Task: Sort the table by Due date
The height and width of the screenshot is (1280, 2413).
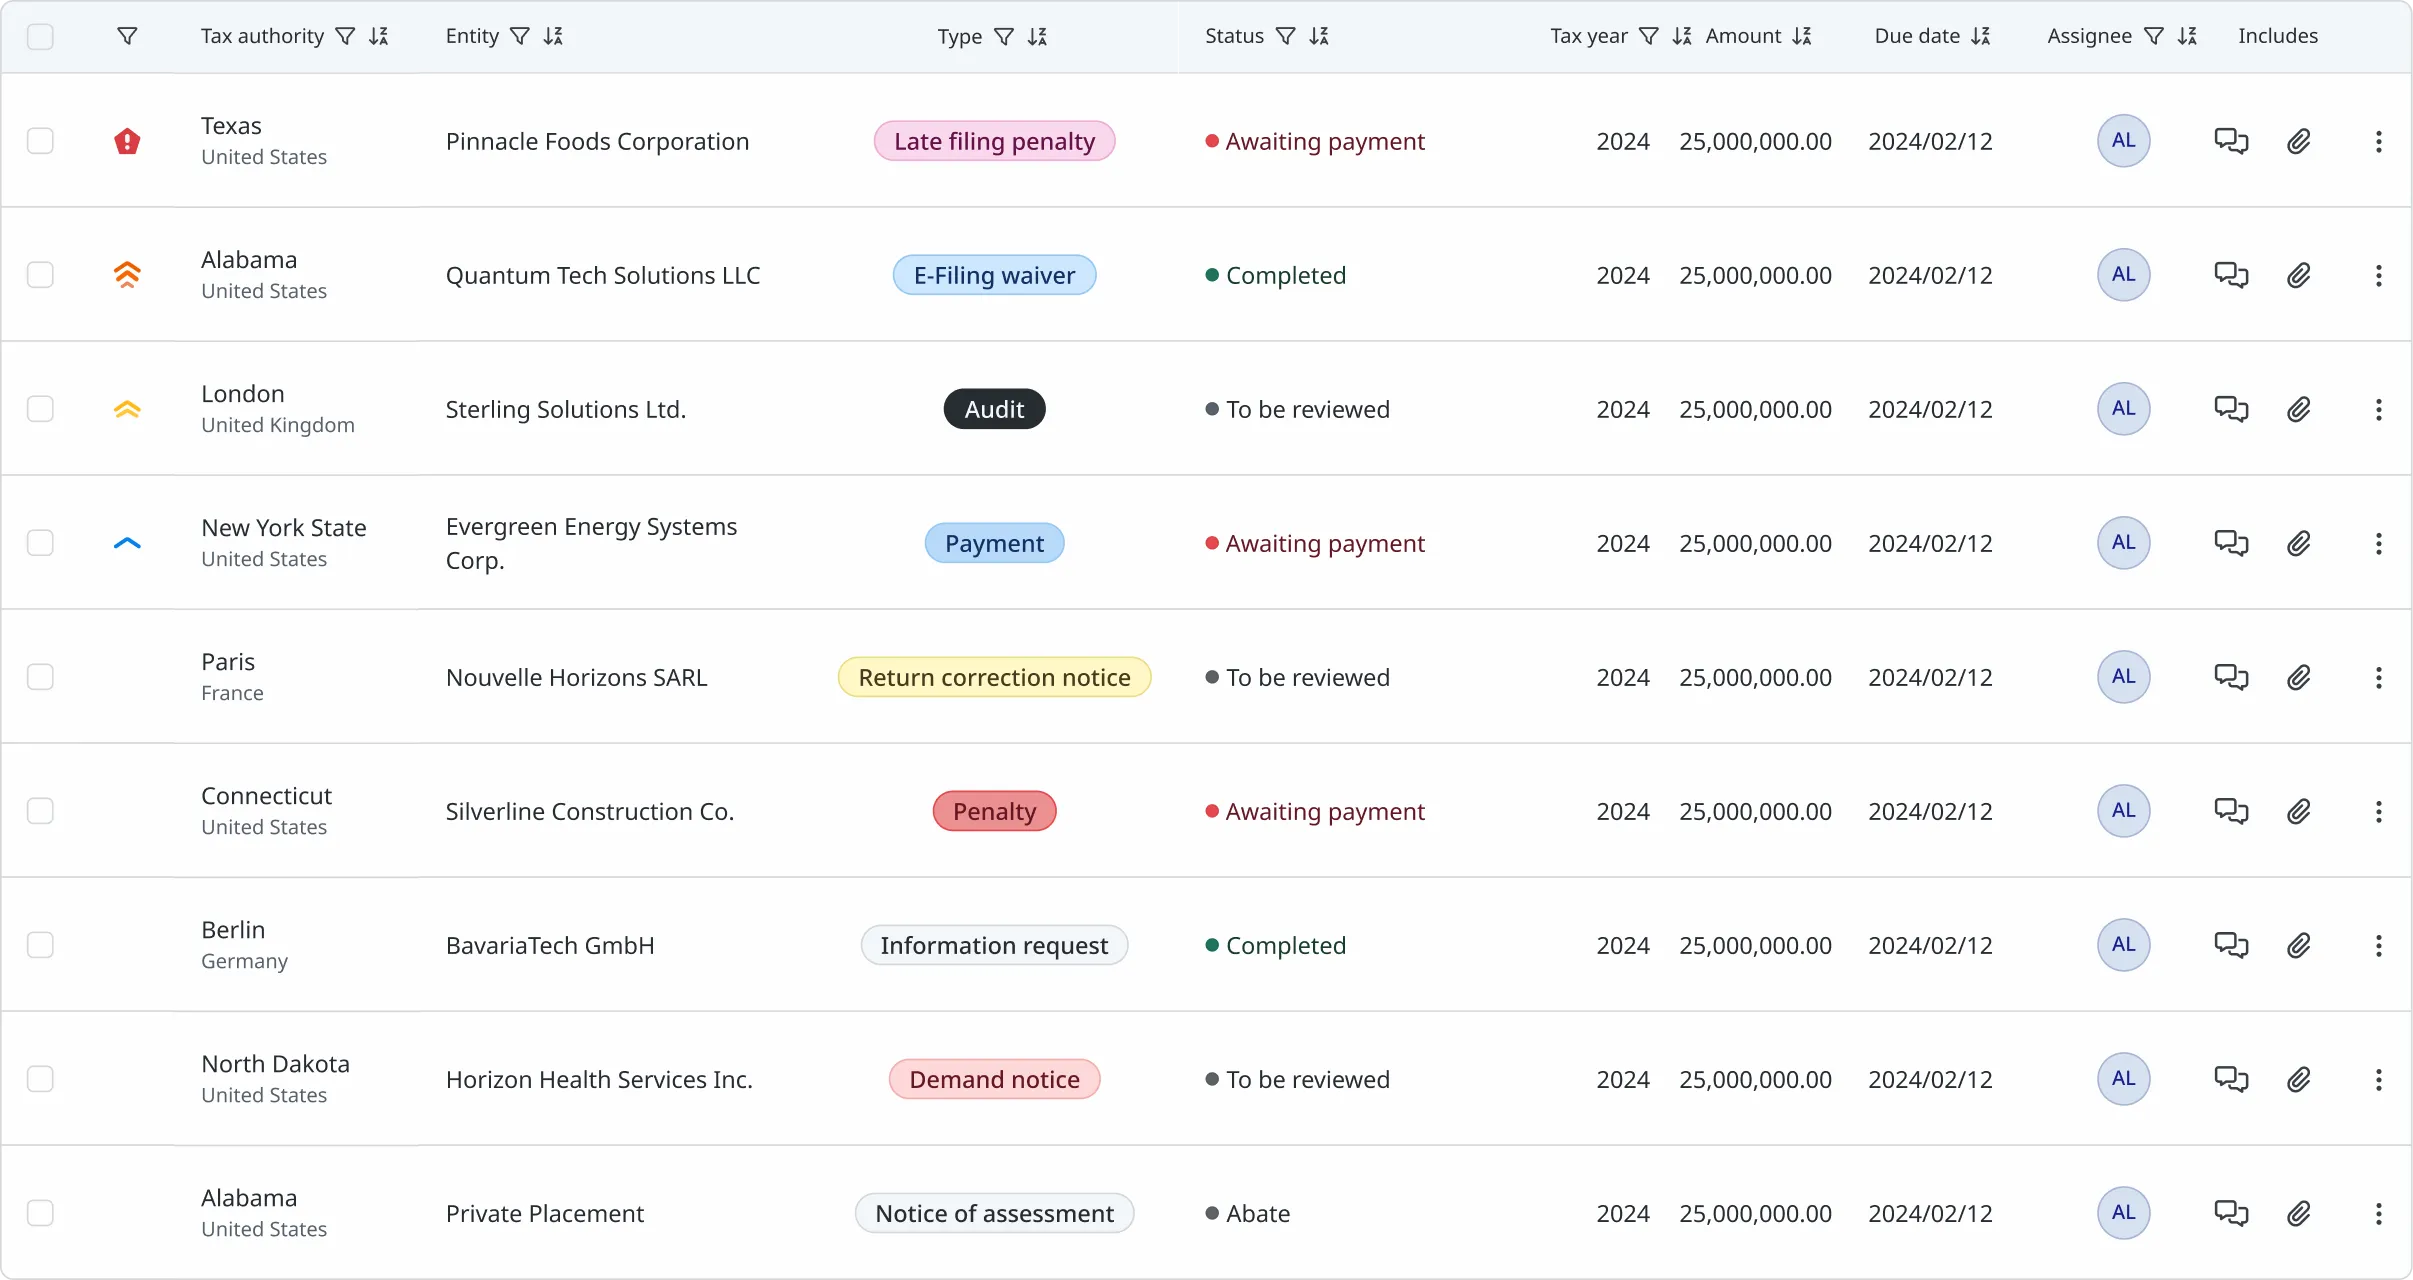Action: [1981, 37]
